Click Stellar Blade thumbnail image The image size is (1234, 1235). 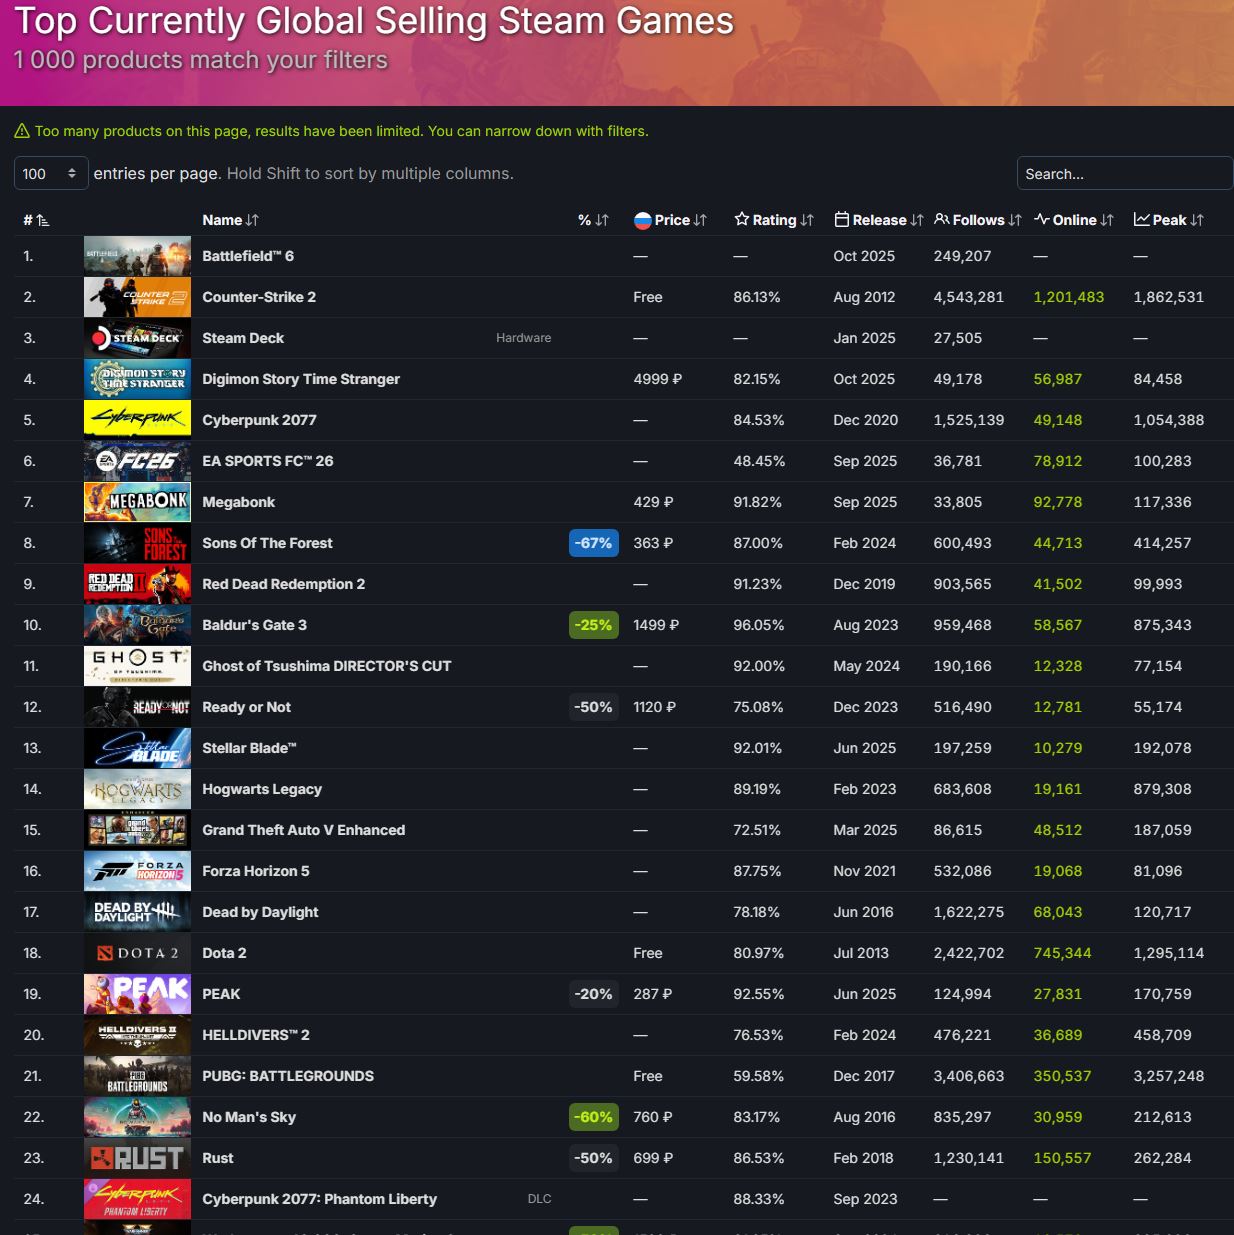point(137,748)
